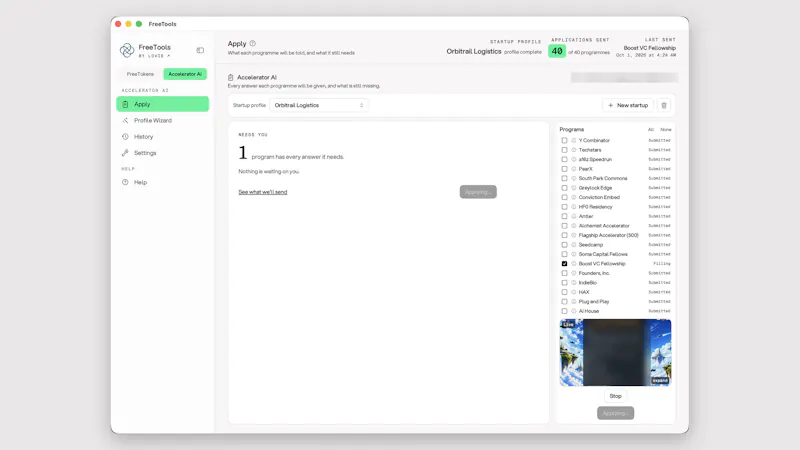Show info for Plug and Play

573,302
